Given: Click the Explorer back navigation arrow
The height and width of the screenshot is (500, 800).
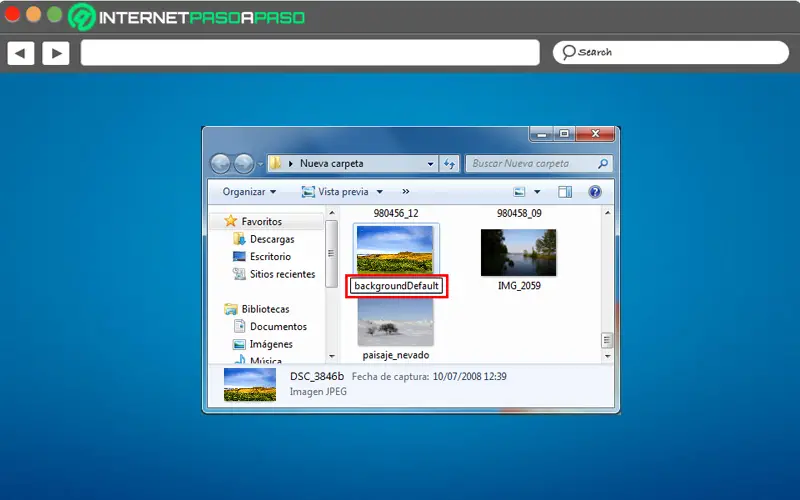Looking at the screenshot, I should tap(220, 164).
